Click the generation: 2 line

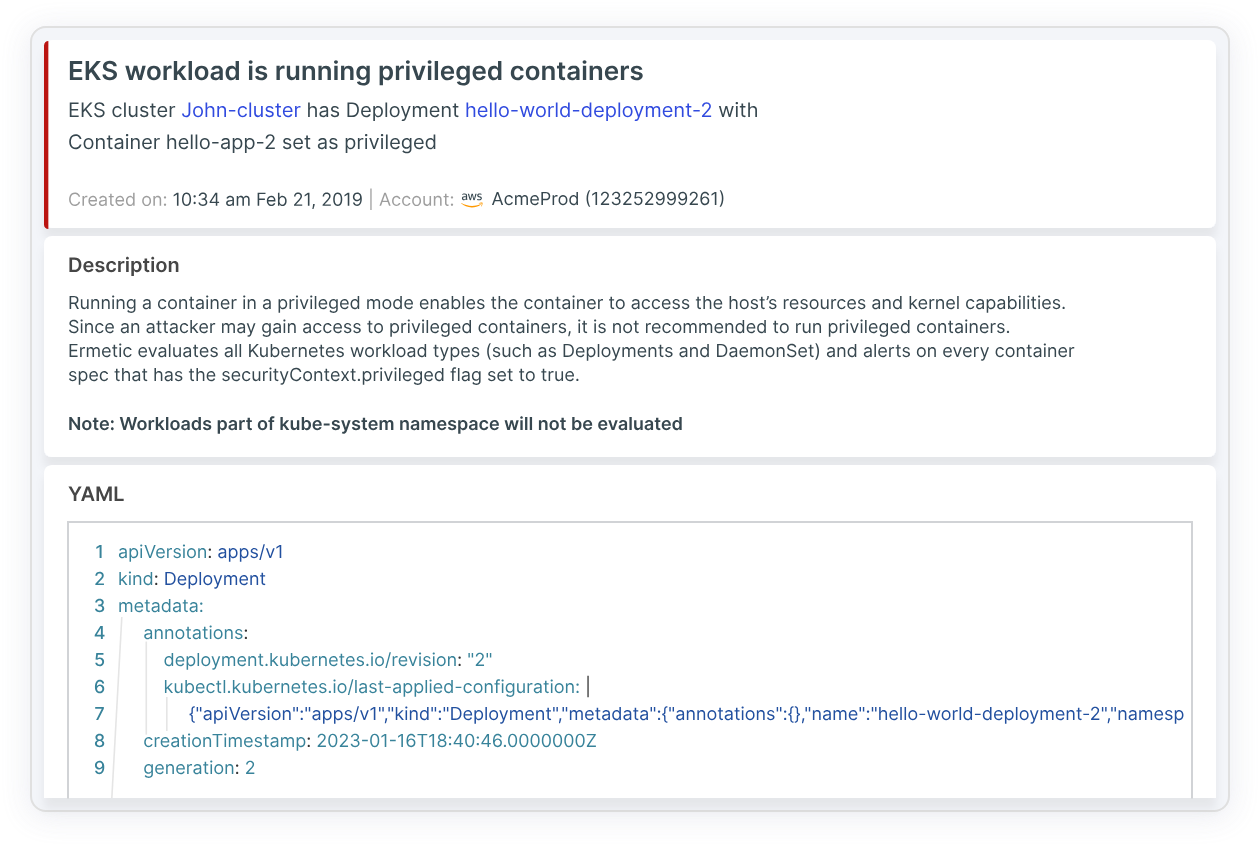click(x=199, y=768)
